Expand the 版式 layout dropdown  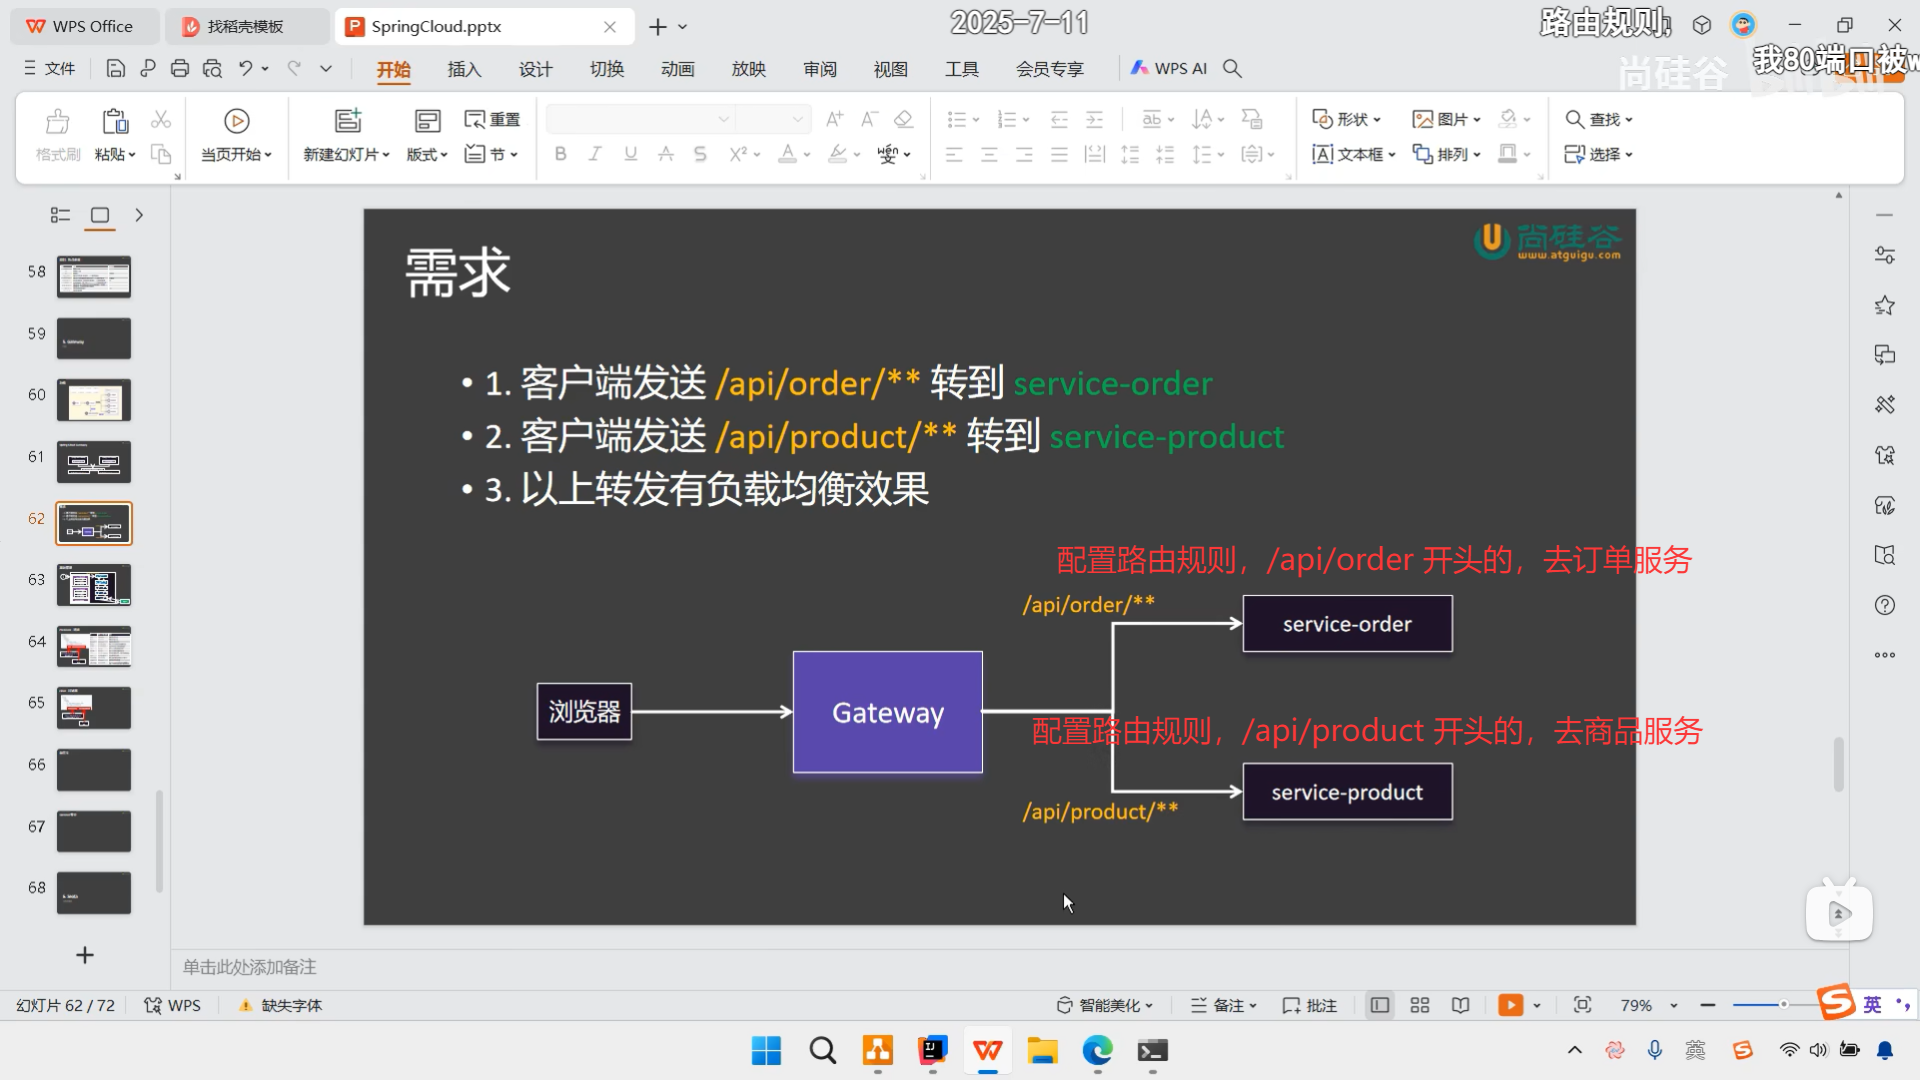(x=427, y=154)
